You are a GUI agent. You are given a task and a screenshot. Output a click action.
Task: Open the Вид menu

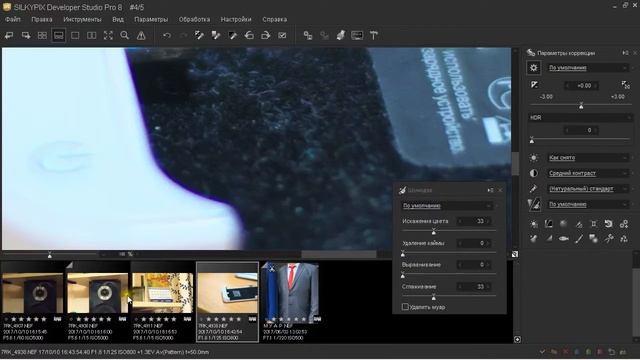pos(118,19)
